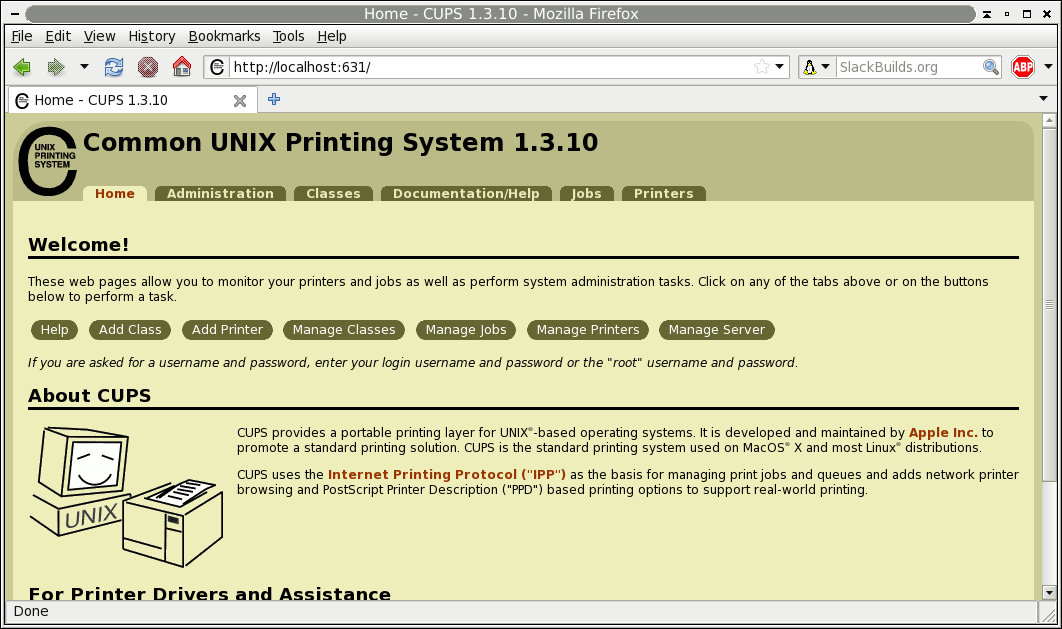Screen dimensions: 1062x629
Task: Click the UNIX computer and printer illustration
Action: pos(126,496)
